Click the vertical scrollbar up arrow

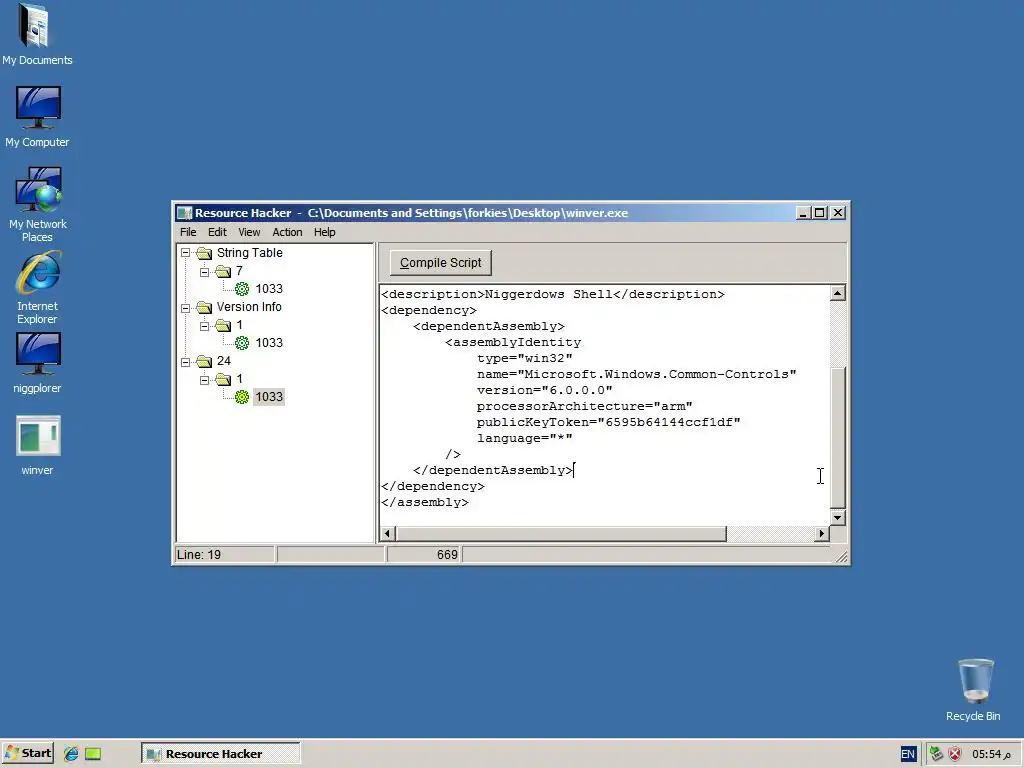coord(838,293)
